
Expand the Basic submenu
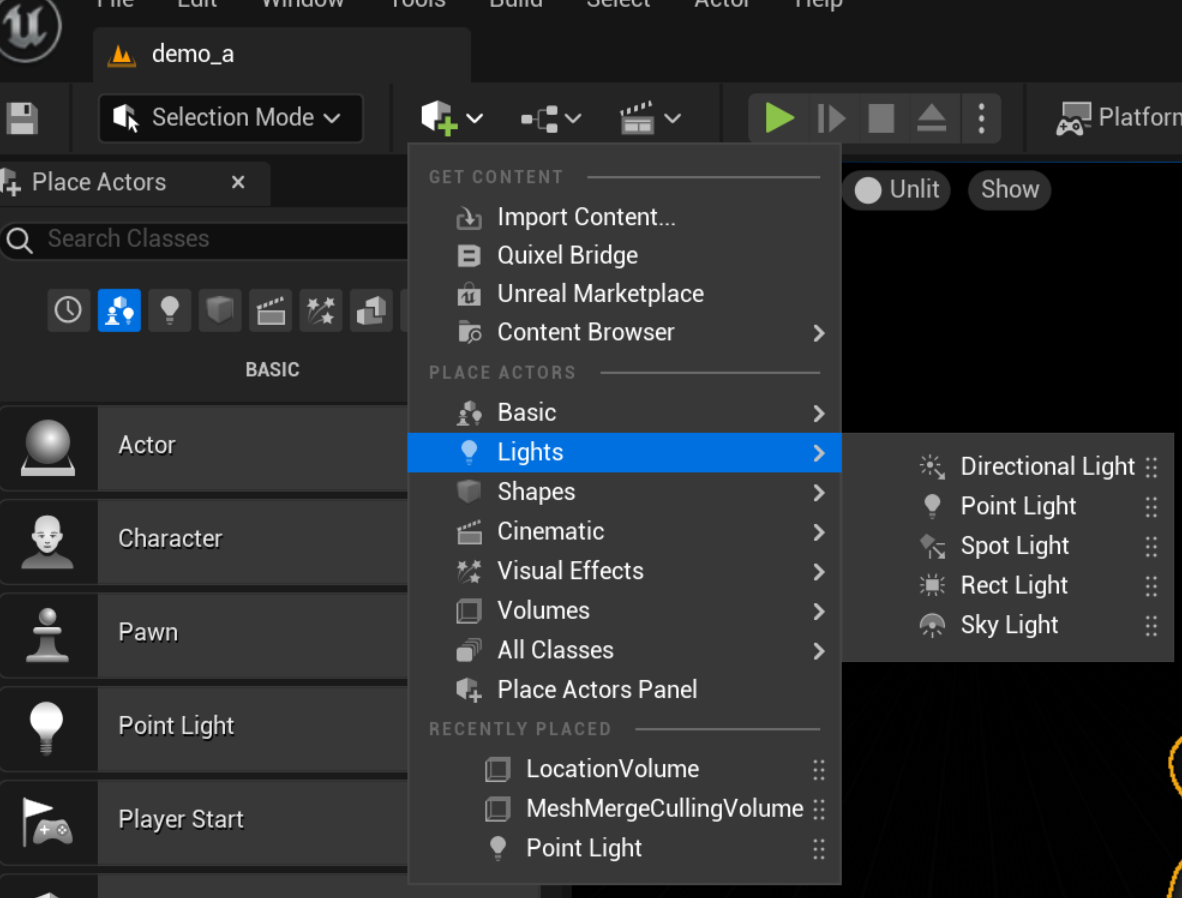624,413
